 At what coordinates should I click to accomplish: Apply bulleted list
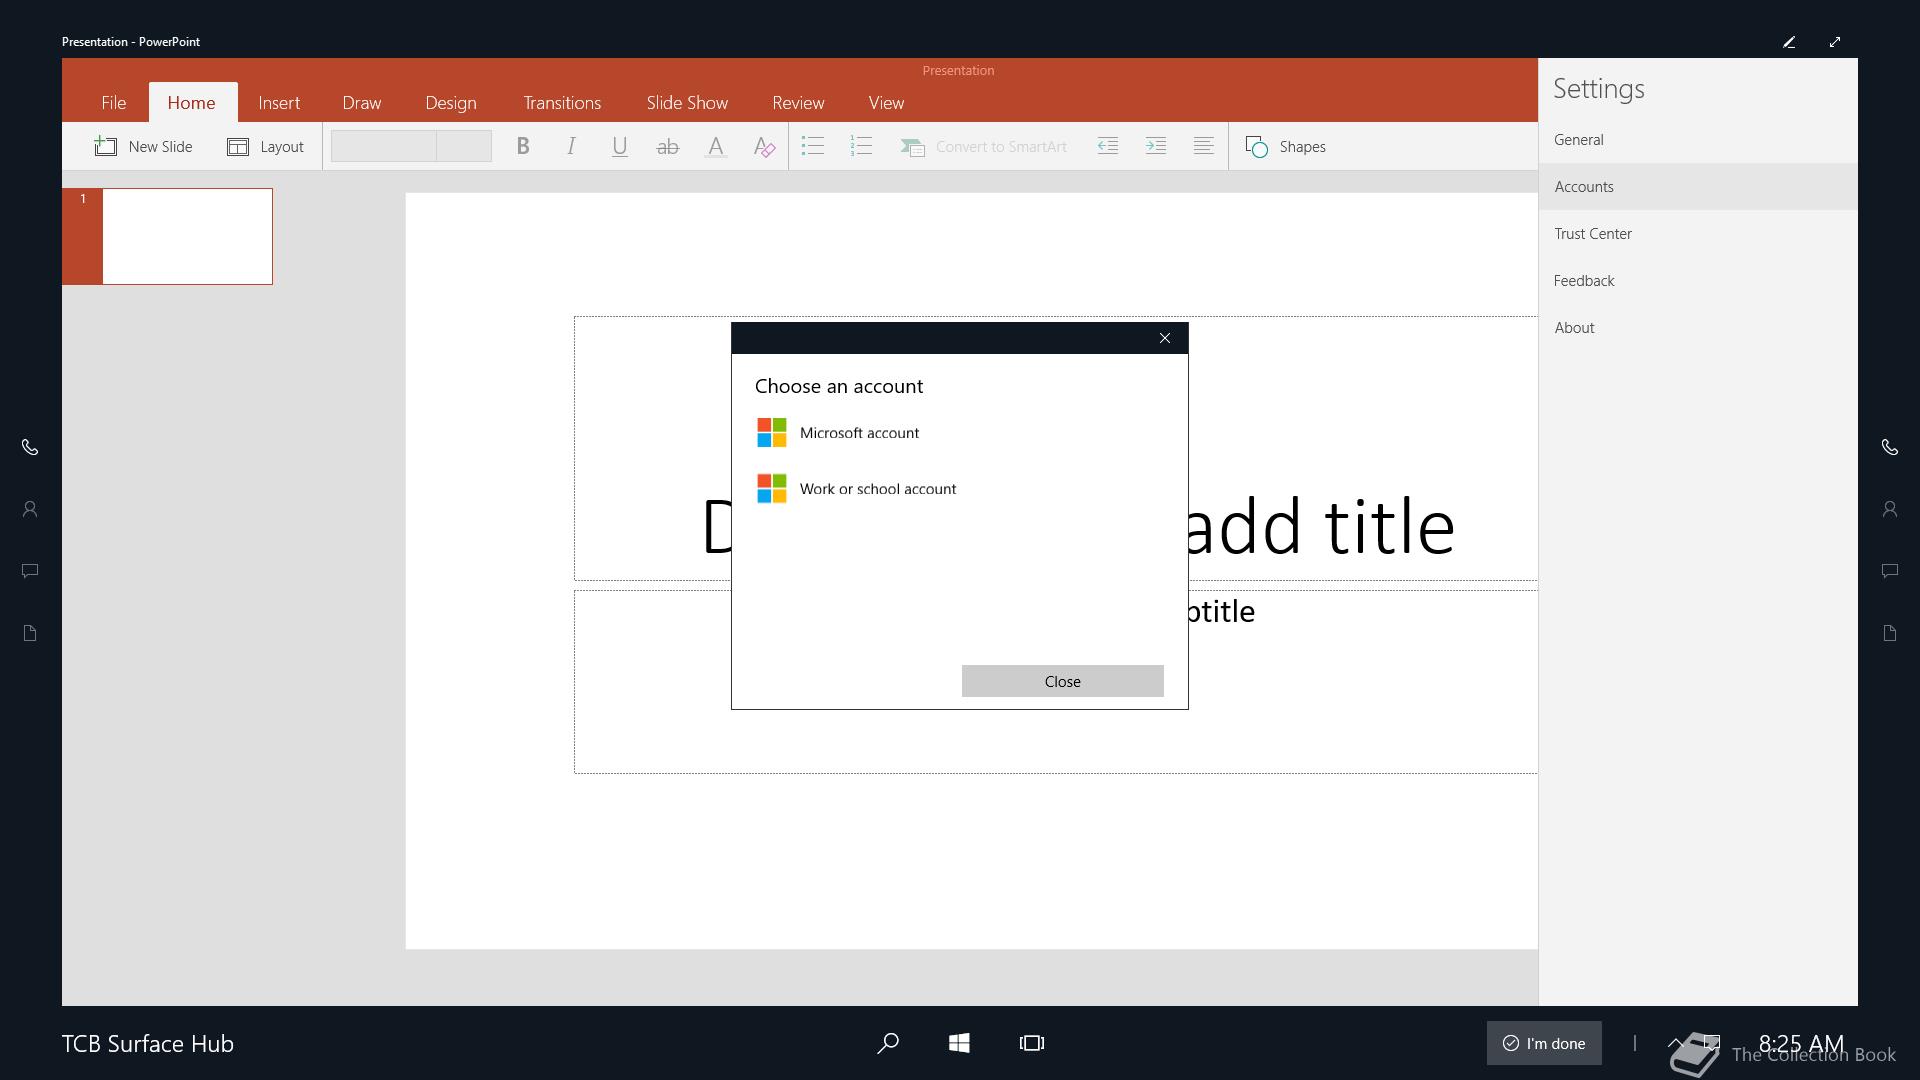point(812,146)
